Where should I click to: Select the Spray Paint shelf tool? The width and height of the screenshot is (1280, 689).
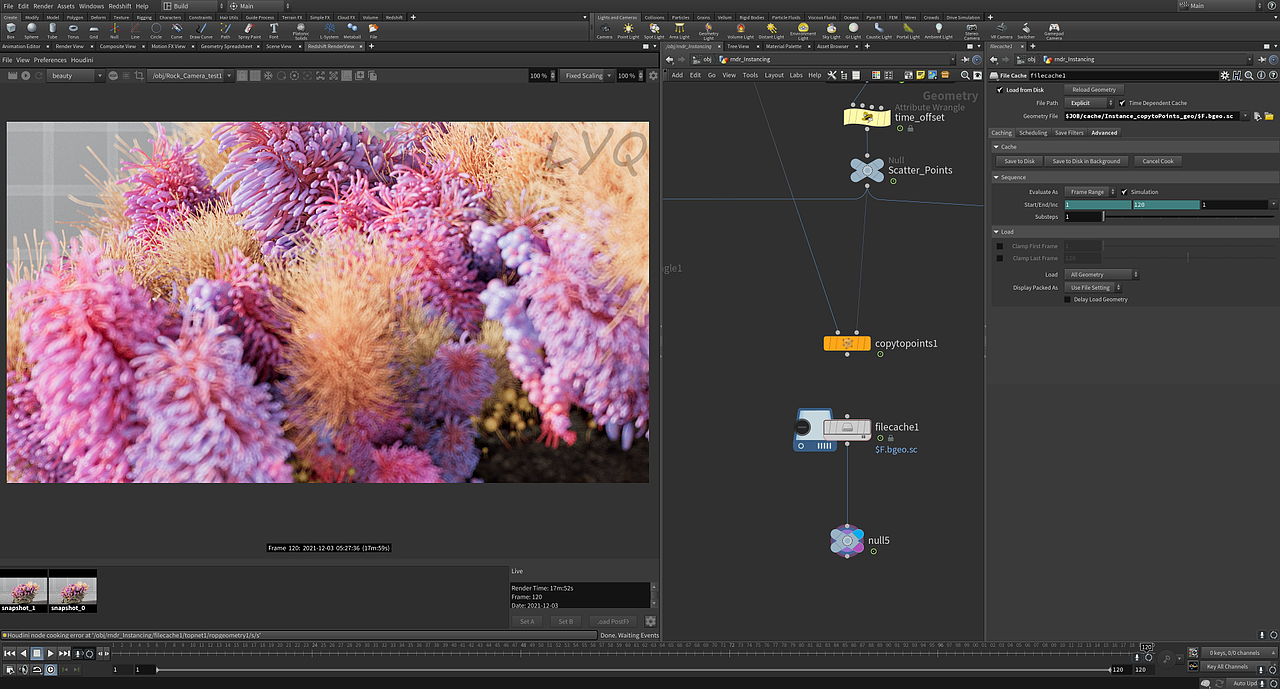click(x=249, y=30)
